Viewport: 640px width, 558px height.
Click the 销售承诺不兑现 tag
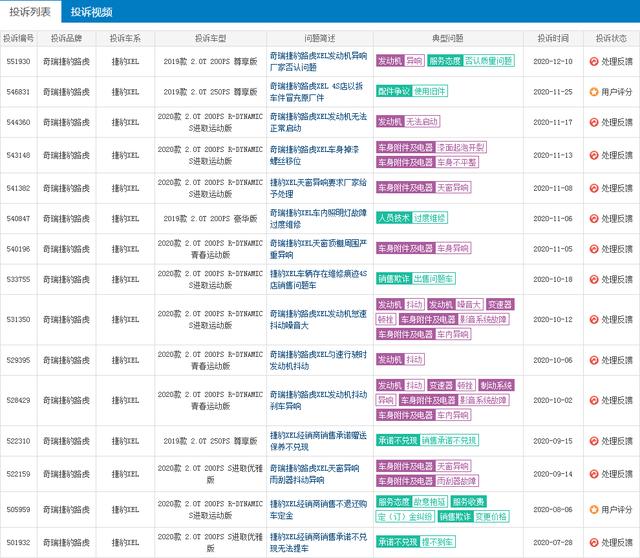(449, 440)
